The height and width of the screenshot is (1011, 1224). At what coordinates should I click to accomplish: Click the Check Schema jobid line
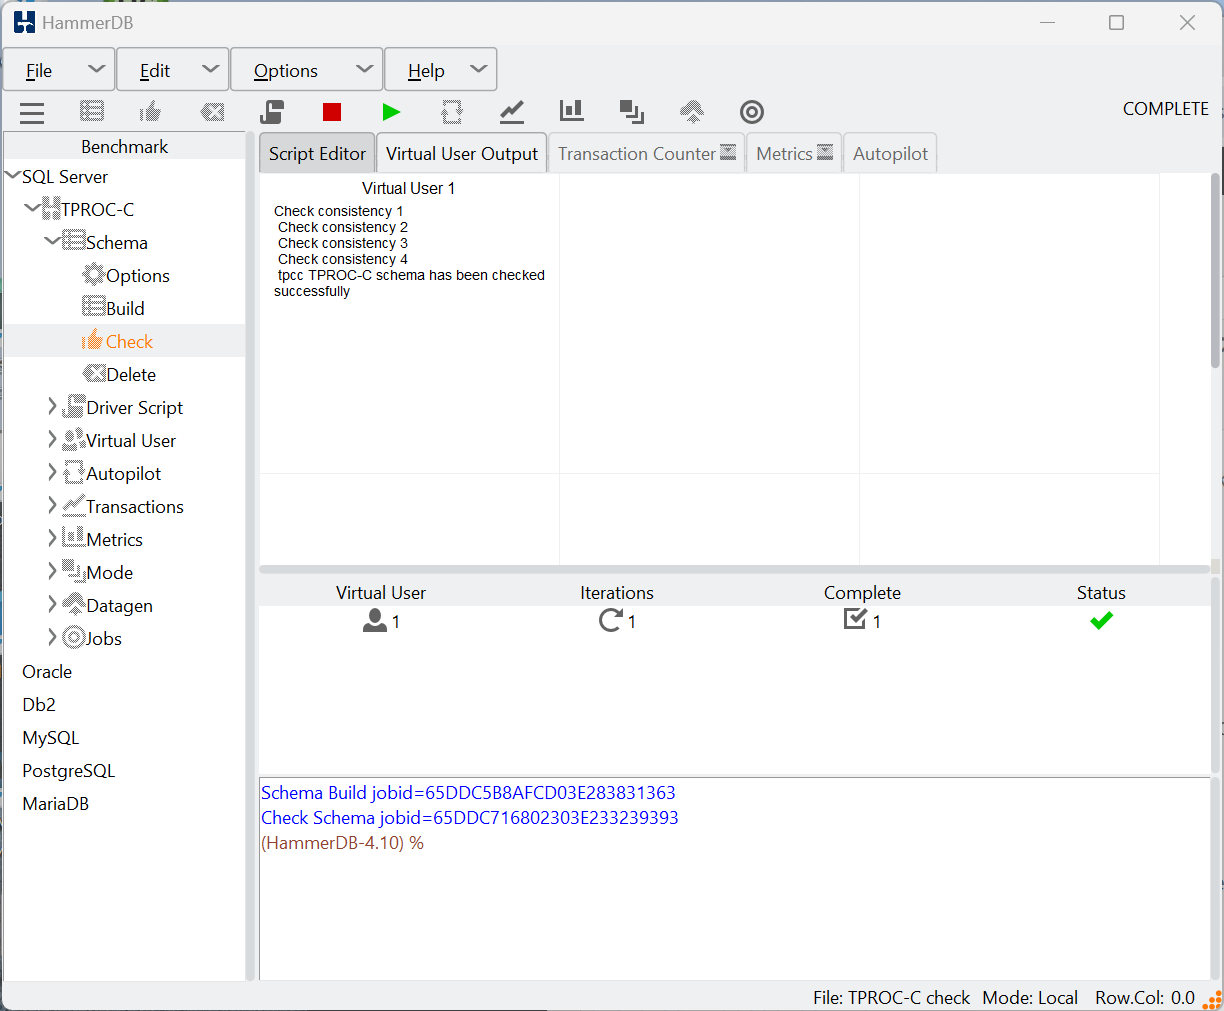click(x=470, y=817)
